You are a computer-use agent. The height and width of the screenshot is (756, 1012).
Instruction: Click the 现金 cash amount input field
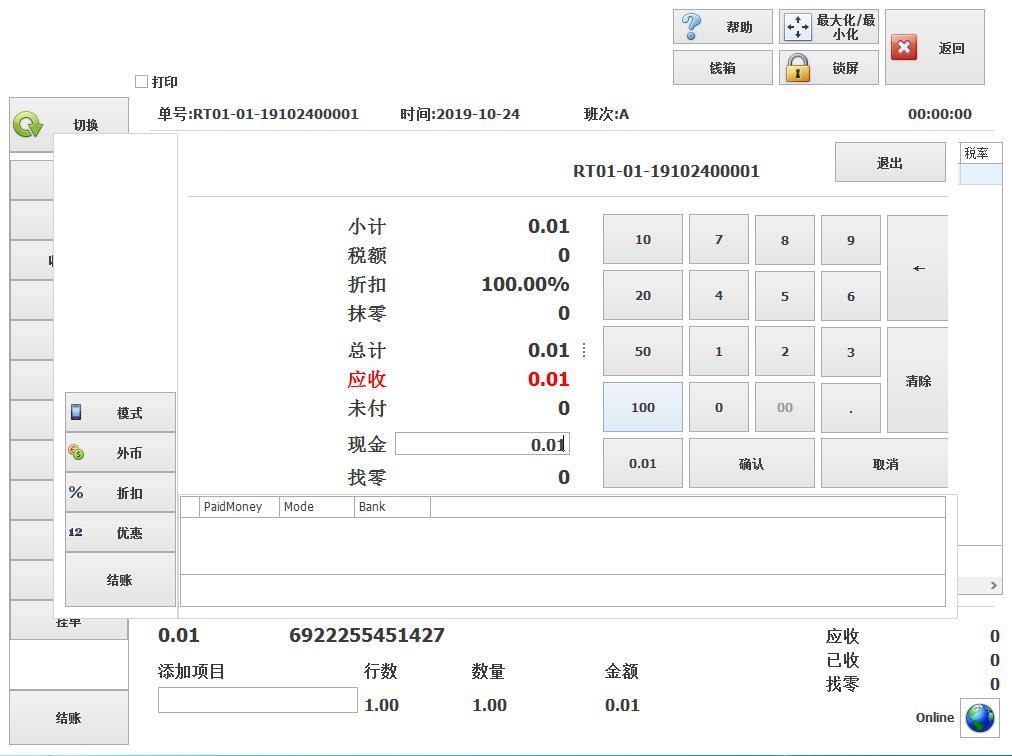482,444
